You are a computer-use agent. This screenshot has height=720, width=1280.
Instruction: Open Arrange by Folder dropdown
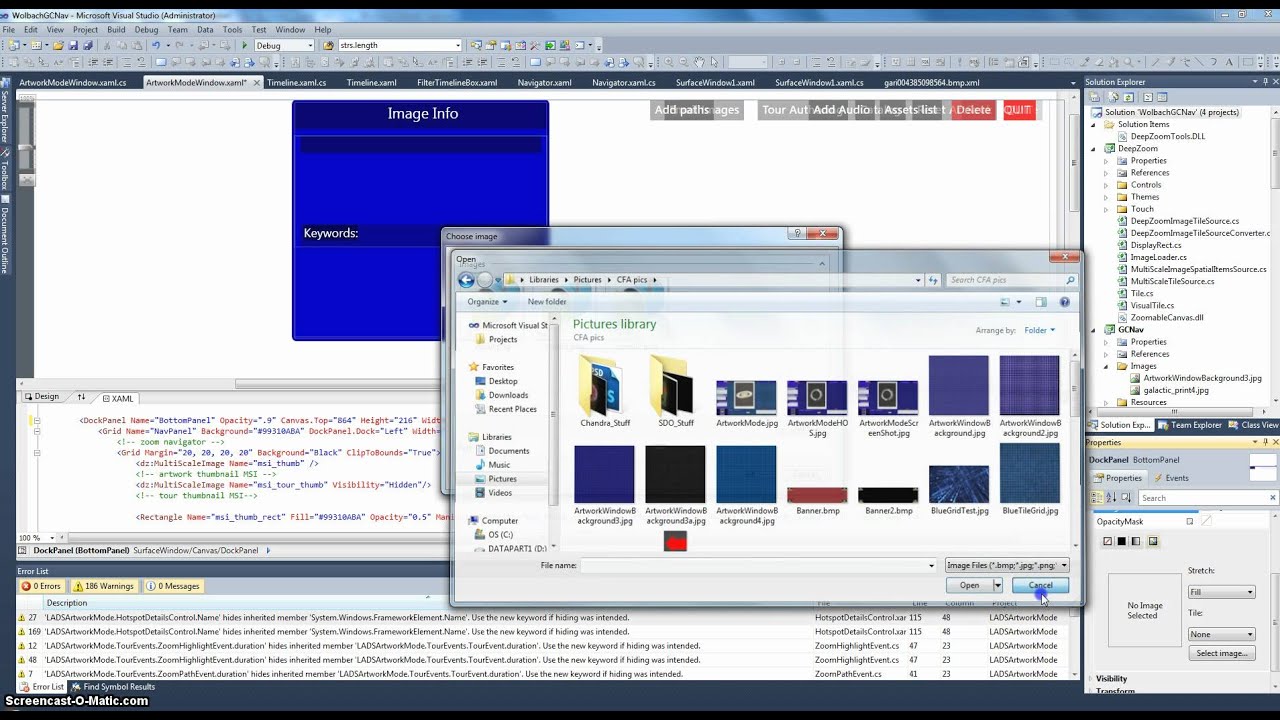[x=1039, y=330]
